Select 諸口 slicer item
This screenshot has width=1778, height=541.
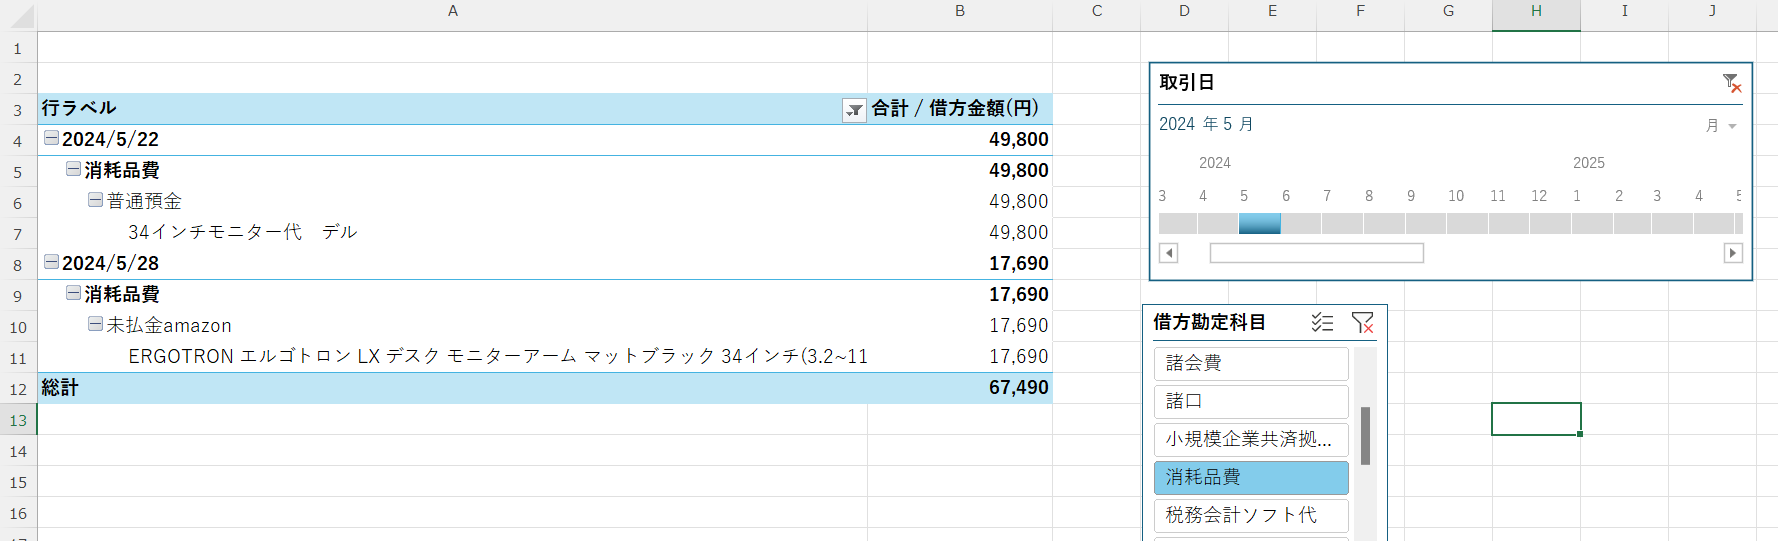click(1250, 401)
